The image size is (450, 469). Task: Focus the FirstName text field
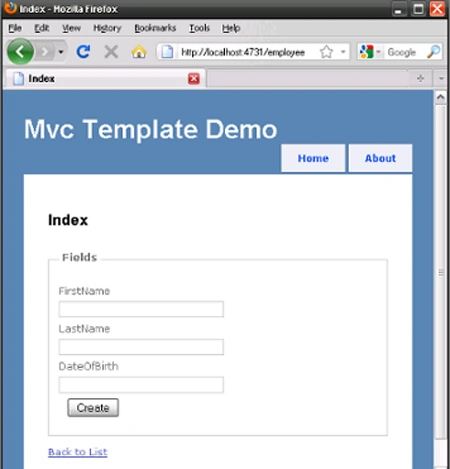[141, 309]
